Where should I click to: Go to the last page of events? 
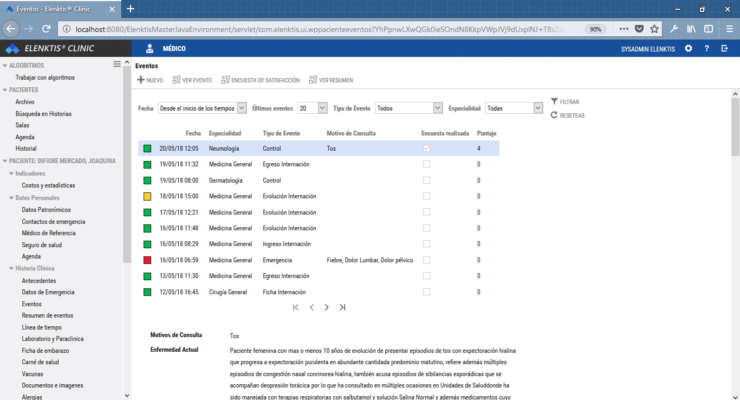pyautogui.click(x=343, y=307)
